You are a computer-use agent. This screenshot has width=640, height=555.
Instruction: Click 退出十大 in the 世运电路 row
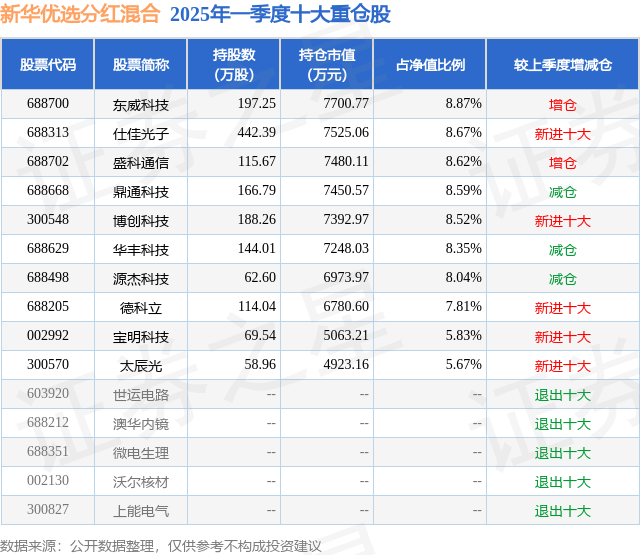pyautogui.click(x=563, y=395)
